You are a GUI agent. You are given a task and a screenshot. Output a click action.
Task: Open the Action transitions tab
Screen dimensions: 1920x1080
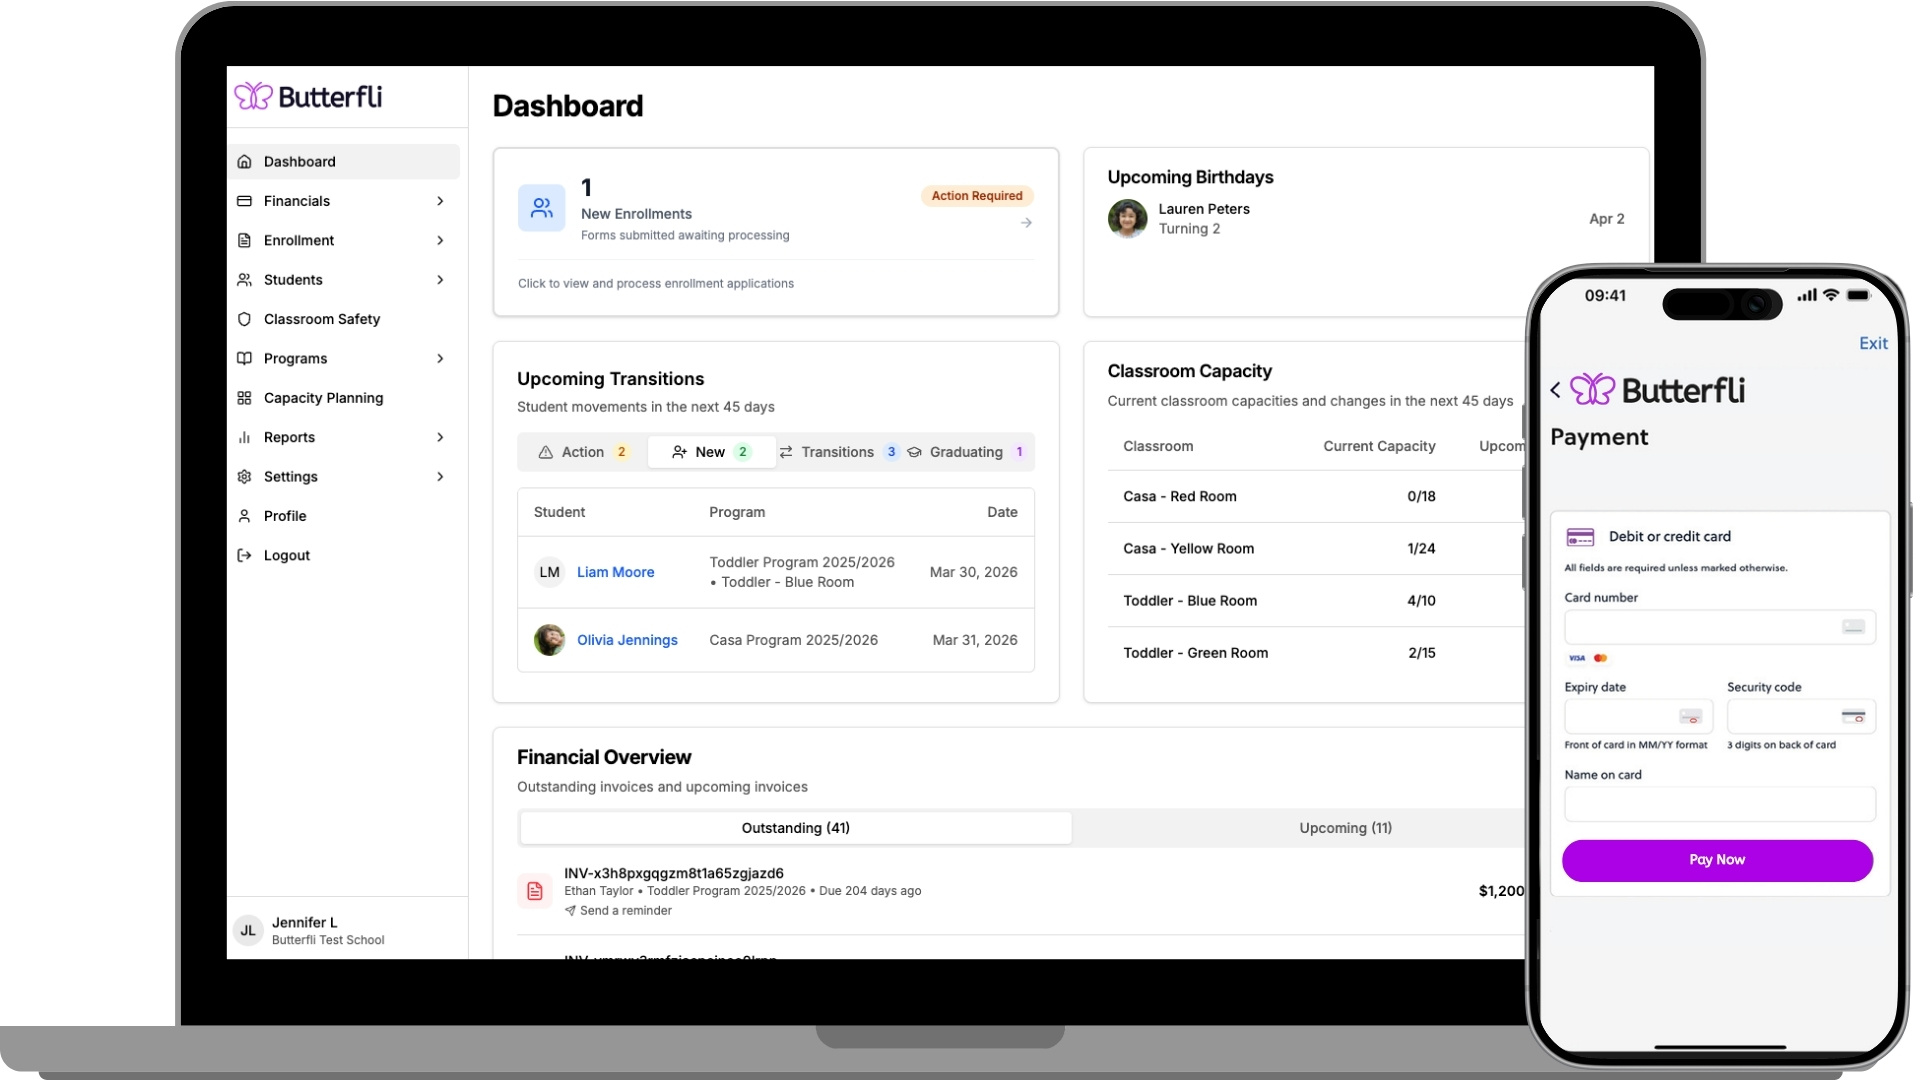tap(583, 452)
